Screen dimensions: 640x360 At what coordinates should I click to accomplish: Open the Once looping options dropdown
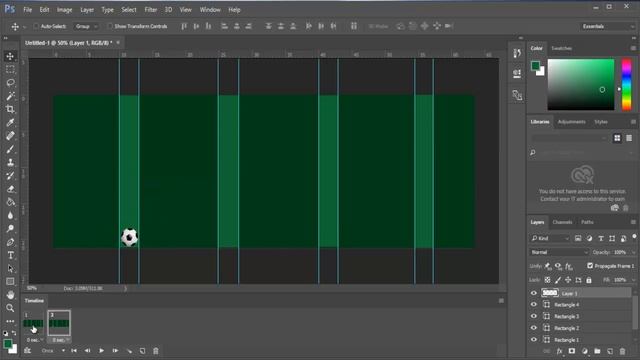pyautogui.click(x=53, y=351)
